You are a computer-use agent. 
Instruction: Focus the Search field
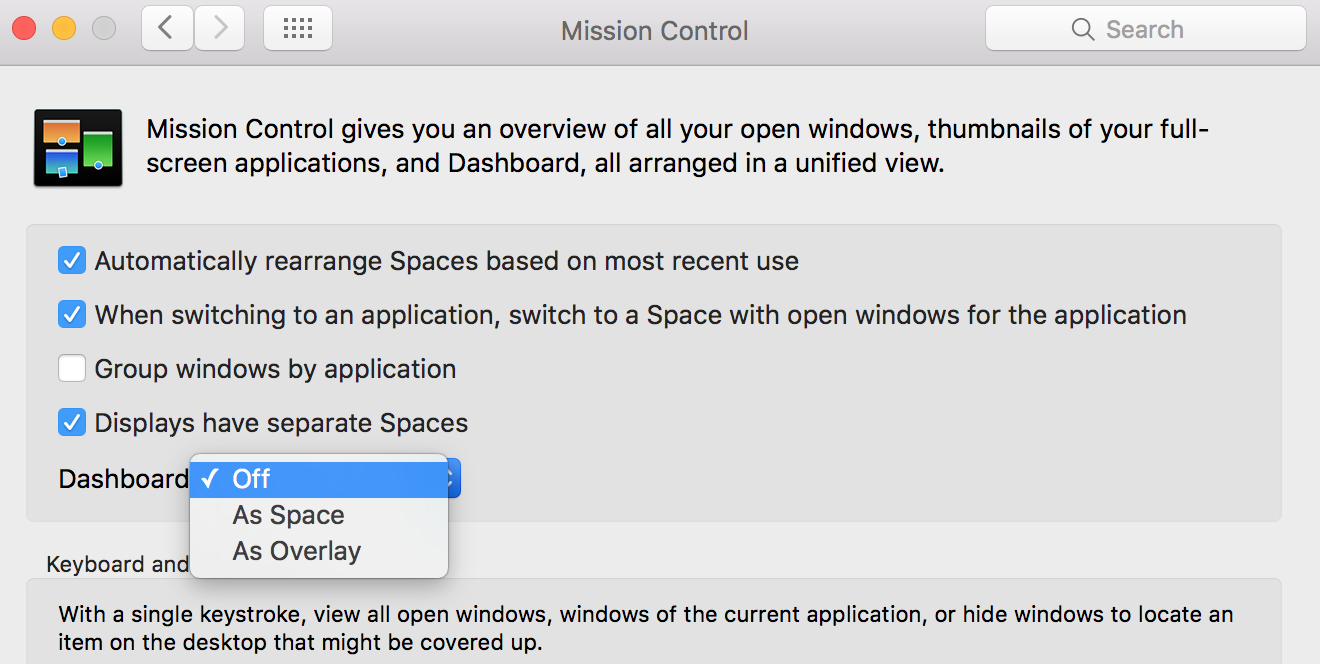1146,29
